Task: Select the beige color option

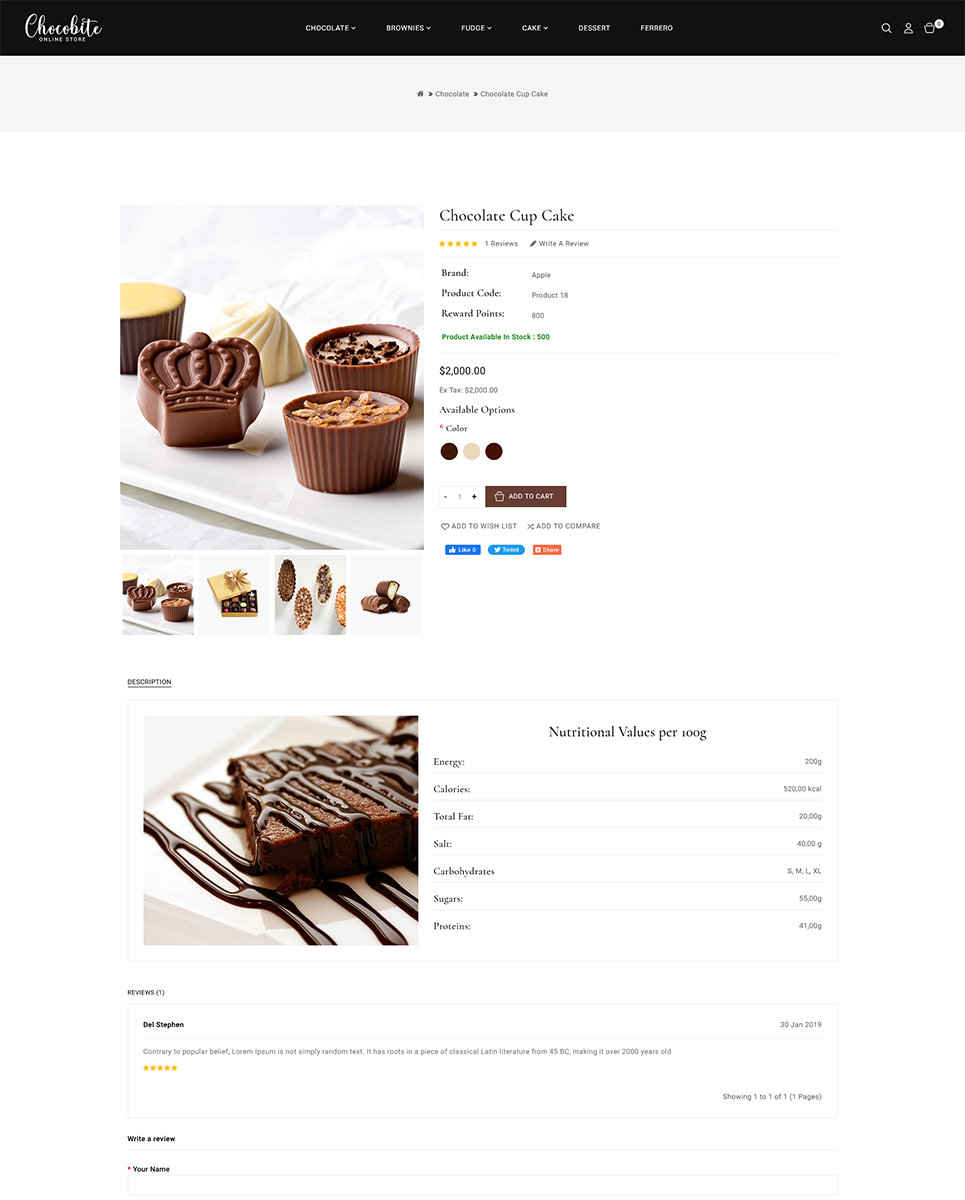Action: point(472,452)
